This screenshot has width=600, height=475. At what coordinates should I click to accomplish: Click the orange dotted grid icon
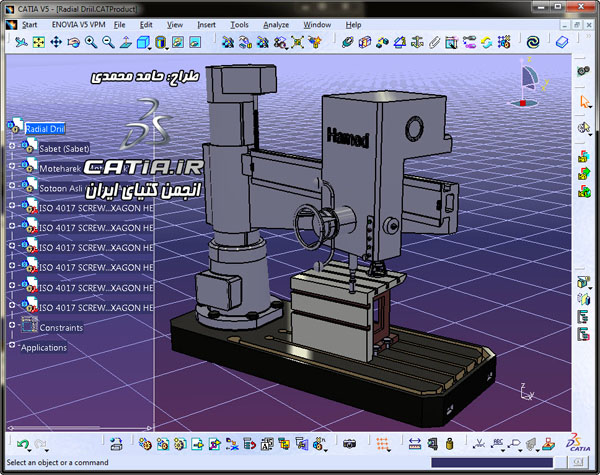coord(382,444)
